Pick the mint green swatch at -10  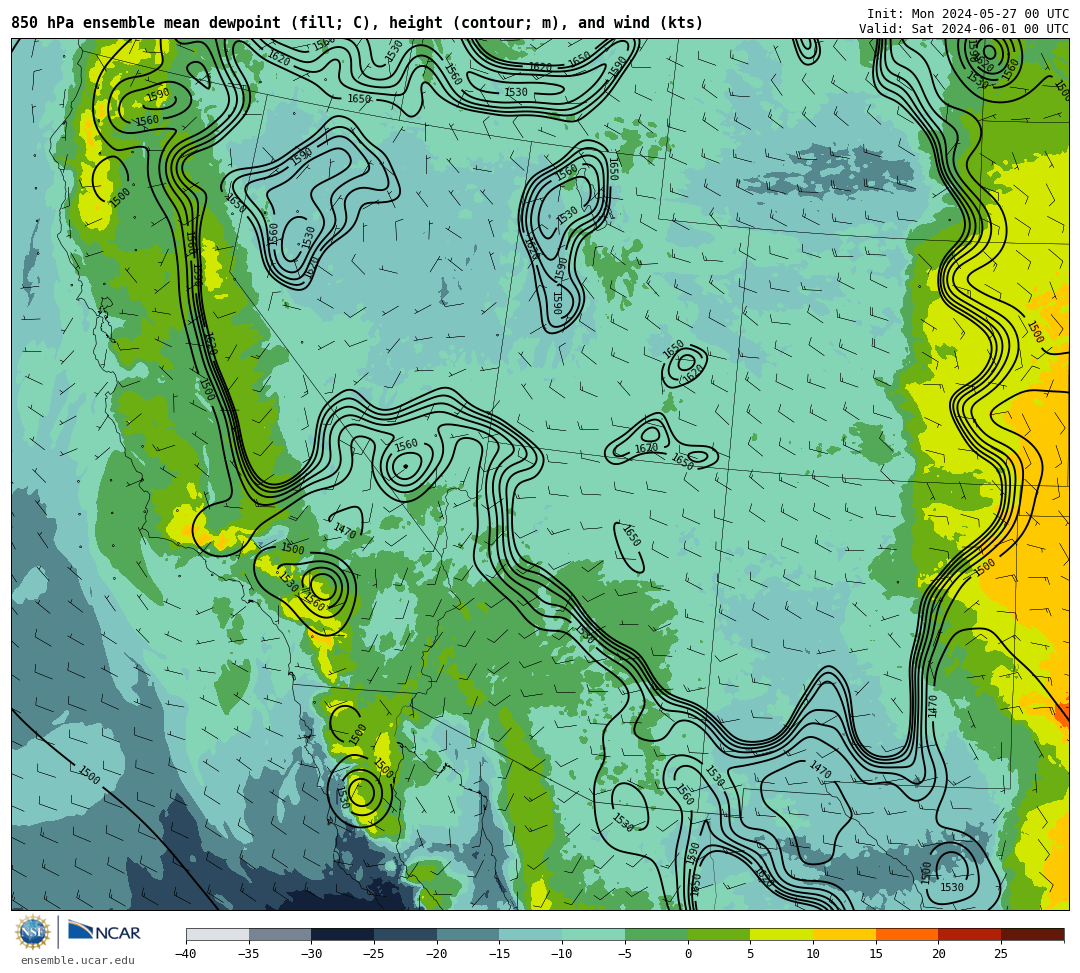(x=594, y=934)
